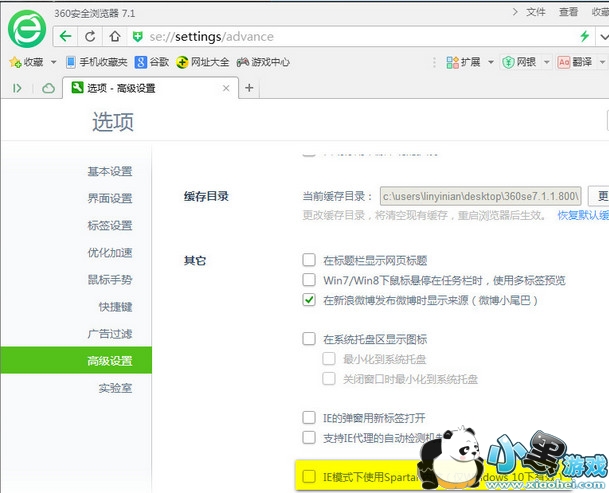Click the cache directory path field
The height and width of the screenshot is (493, 609).
480,196
